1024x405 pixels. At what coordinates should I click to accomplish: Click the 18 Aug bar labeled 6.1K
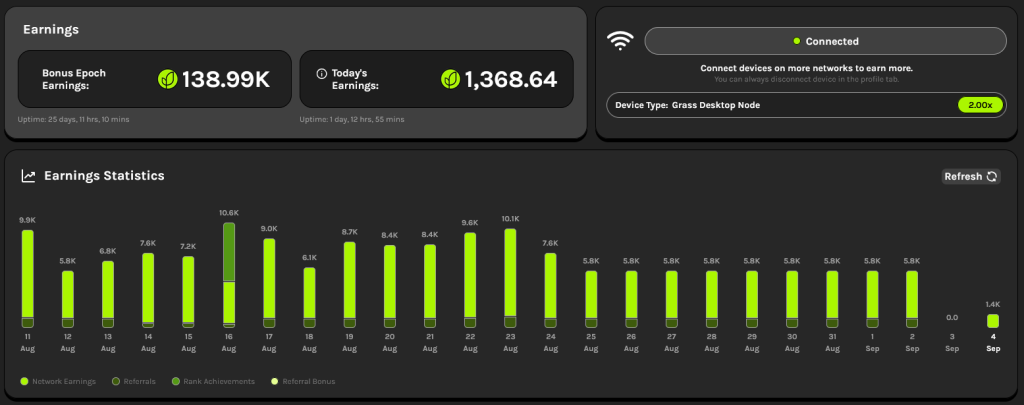click(310, 298)
